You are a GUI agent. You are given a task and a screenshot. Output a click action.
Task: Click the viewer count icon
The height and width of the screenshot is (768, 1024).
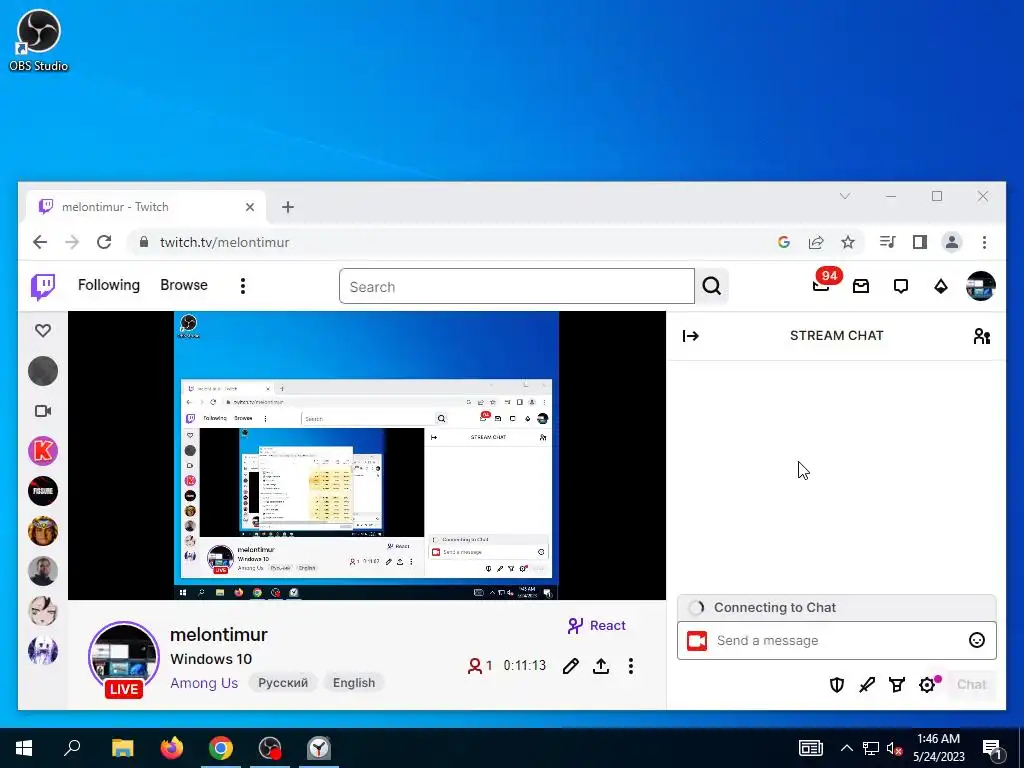tap(474, 666)
